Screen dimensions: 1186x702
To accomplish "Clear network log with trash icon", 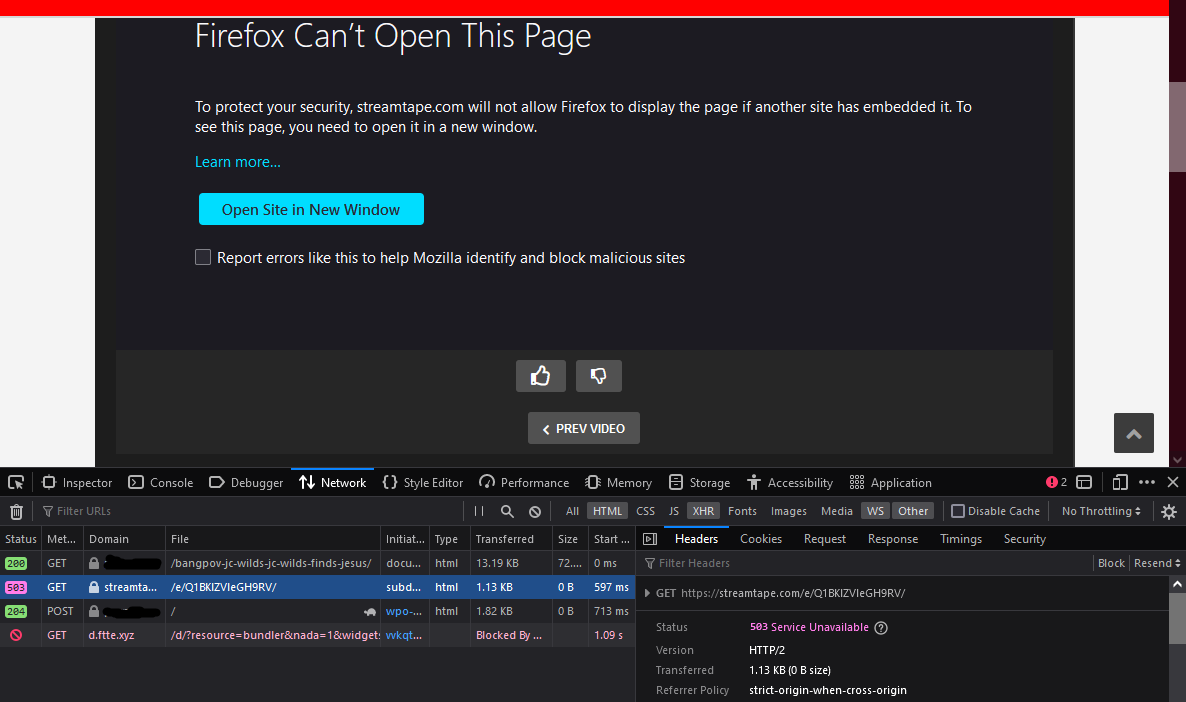I will 16,511.
